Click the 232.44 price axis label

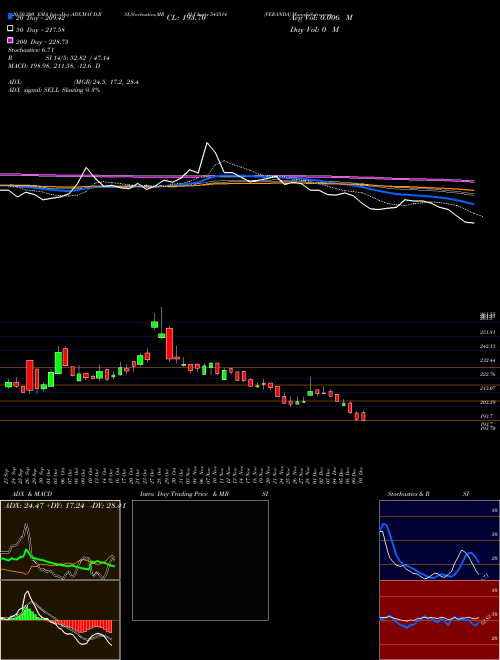(x=488, y=360)
